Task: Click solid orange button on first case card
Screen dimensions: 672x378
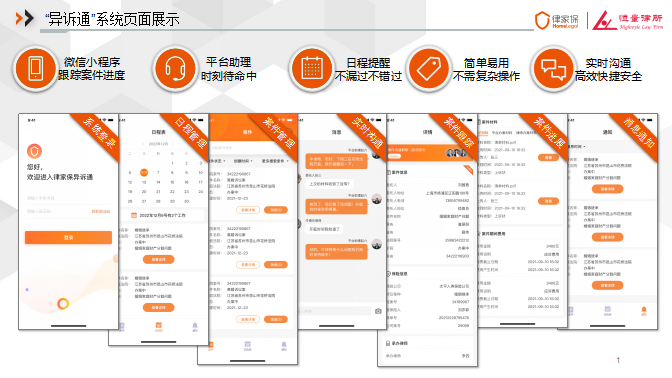Action: pos(276,210)
